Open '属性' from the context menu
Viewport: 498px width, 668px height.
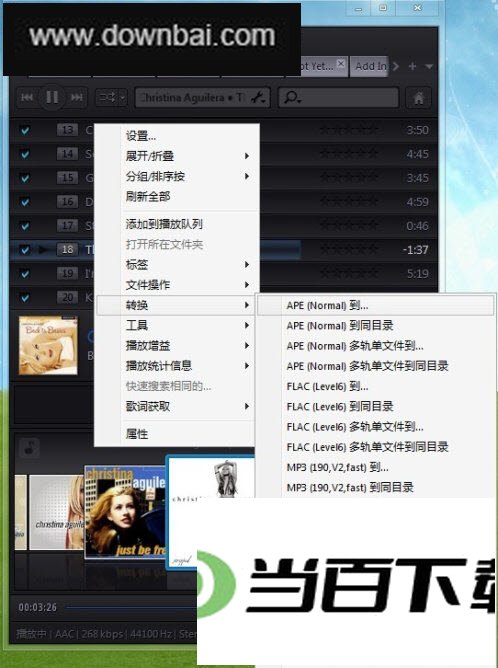point(178,434)
